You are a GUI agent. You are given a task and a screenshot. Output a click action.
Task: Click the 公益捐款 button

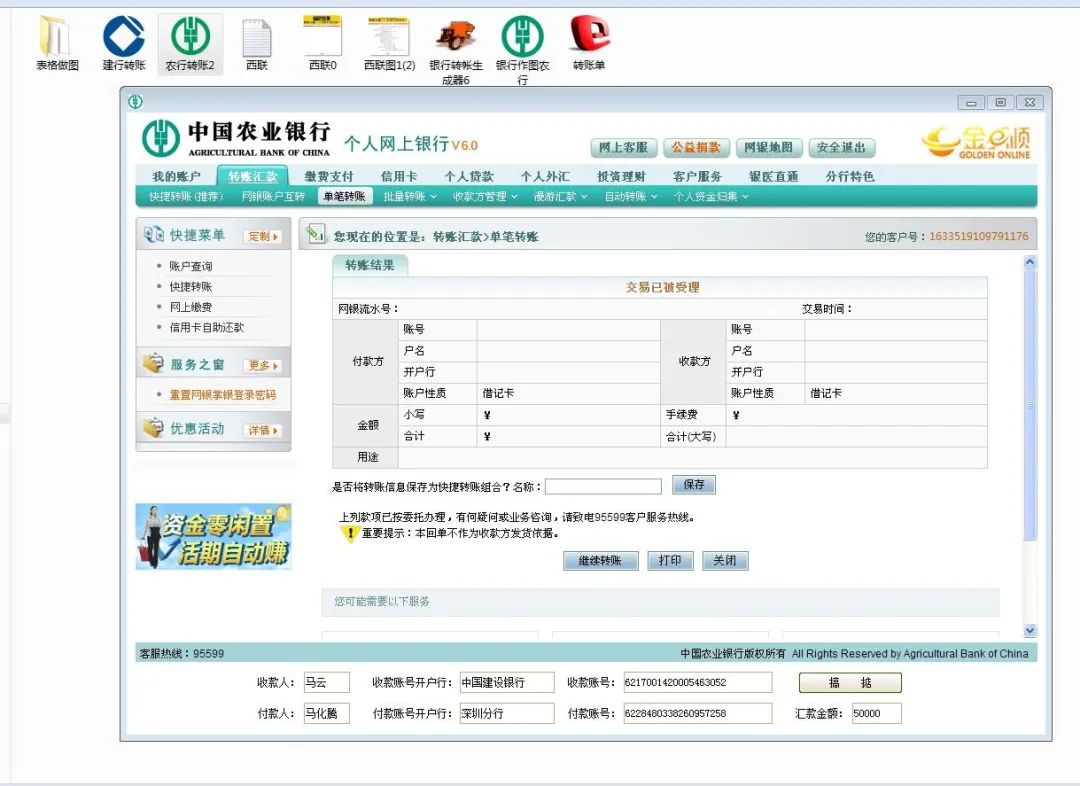696,147
